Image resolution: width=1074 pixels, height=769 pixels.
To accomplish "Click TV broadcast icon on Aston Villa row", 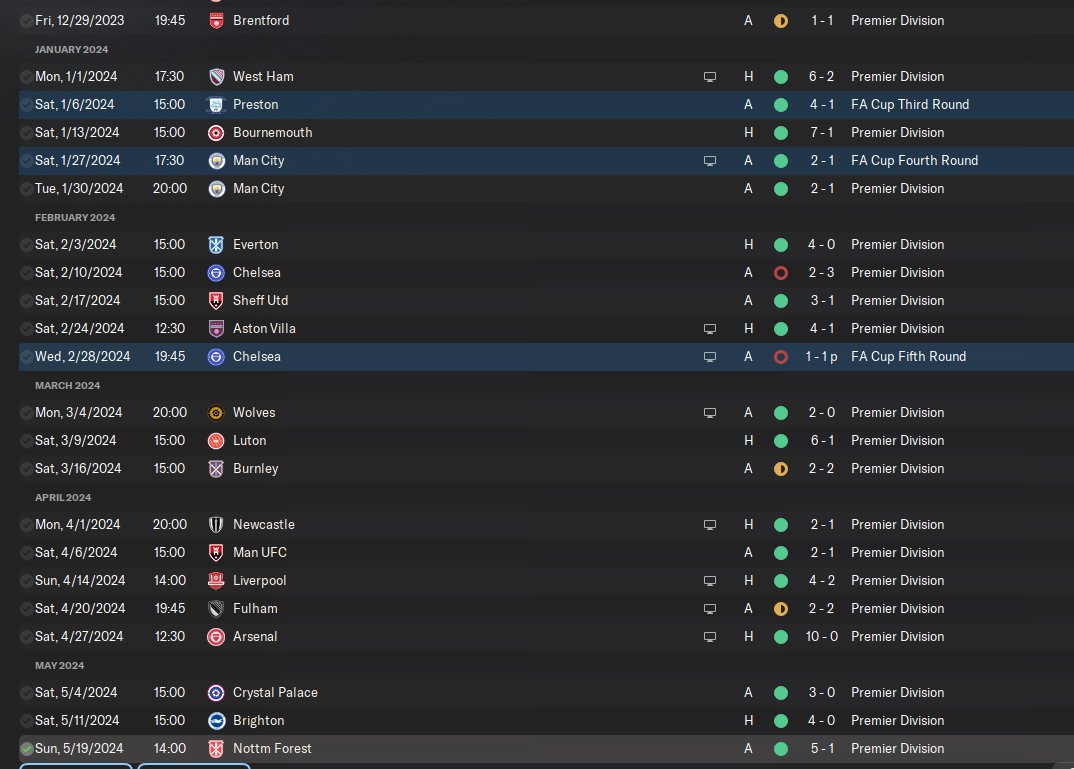I will [710, 329].
